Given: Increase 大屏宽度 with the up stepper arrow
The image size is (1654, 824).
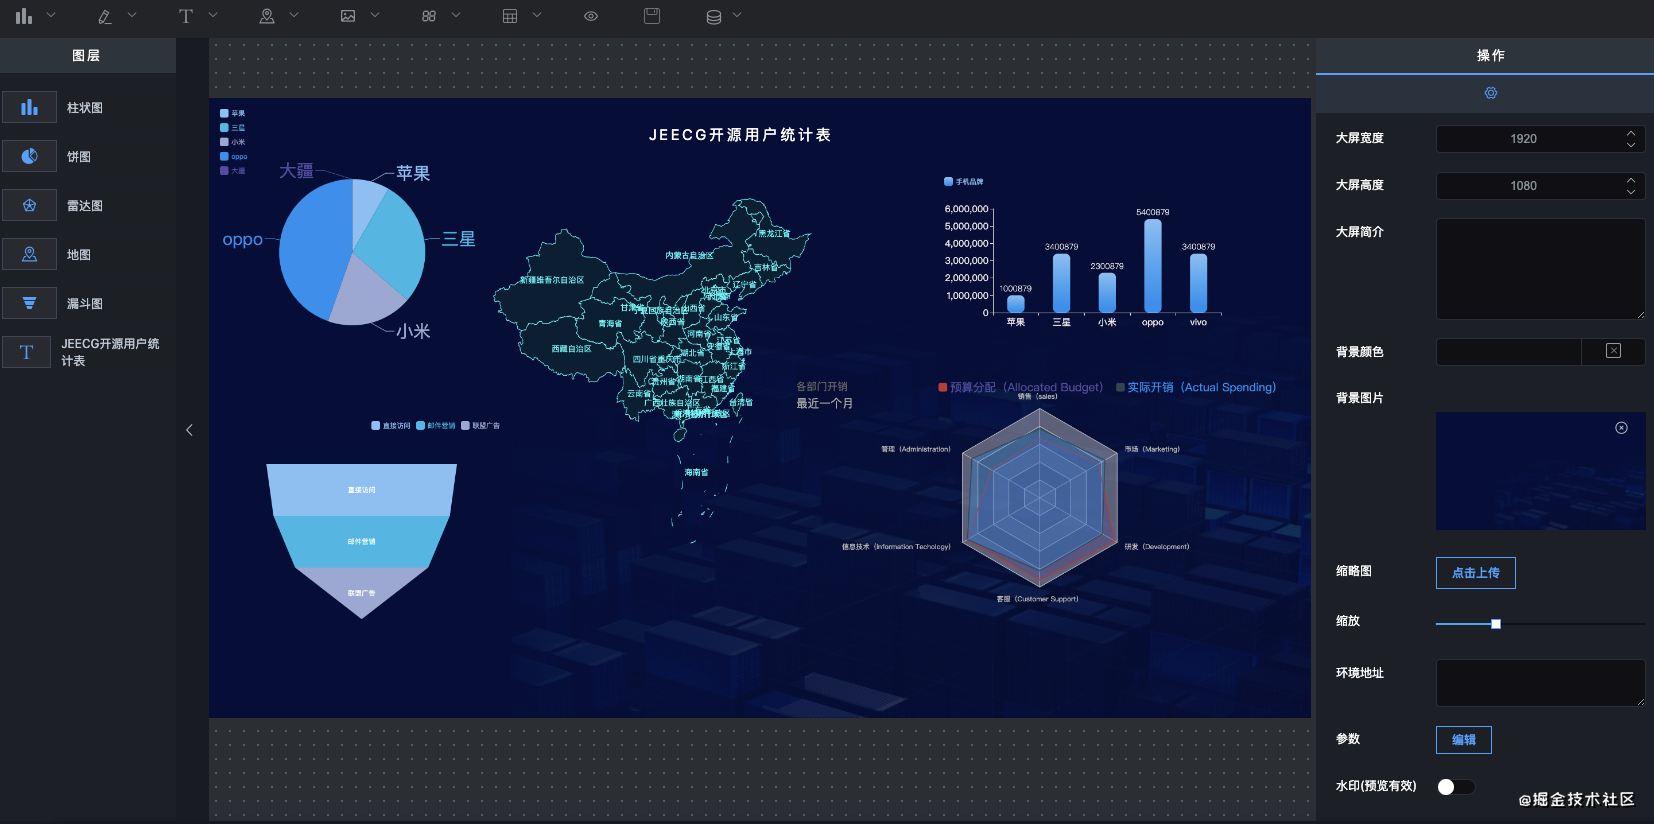Looking at the screenshot, I should (x=1631, y=133).
